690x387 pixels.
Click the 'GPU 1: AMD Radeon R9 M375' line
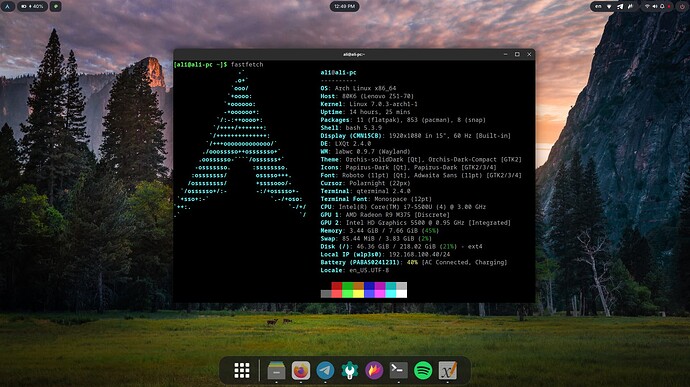tap(385, 215)
